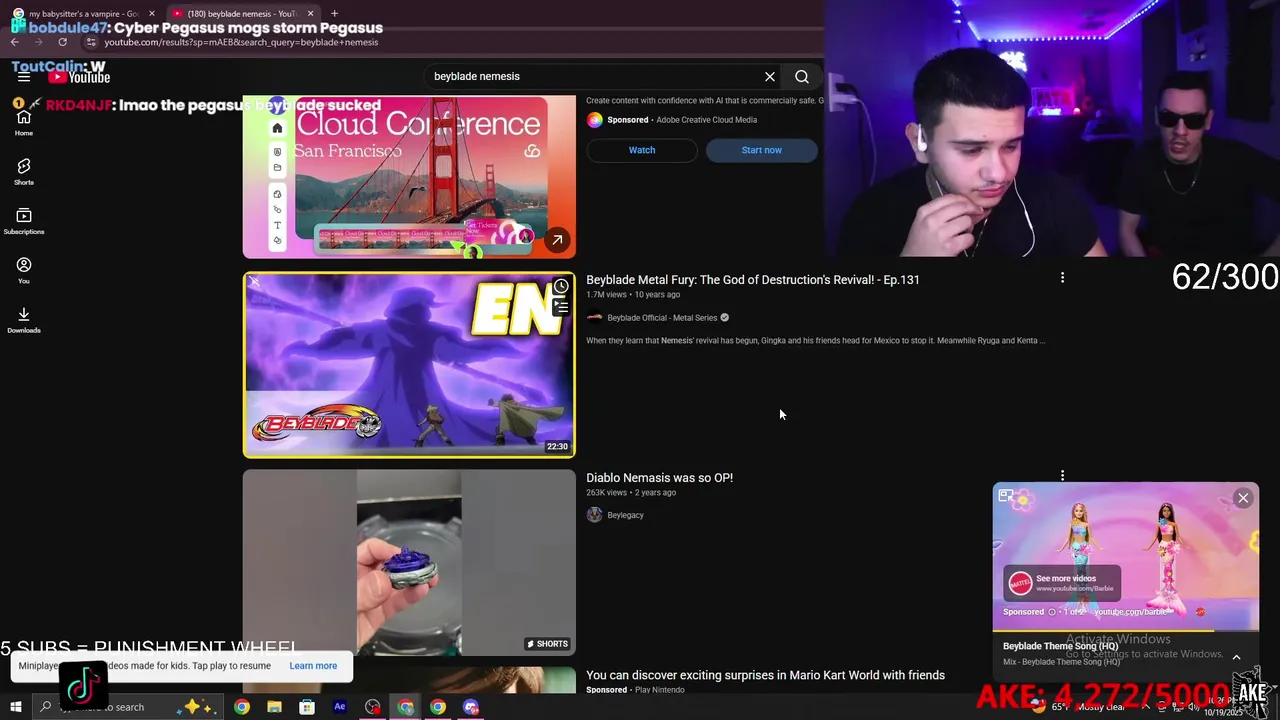Click the Watch button on Adobe ad

(642, 150)
